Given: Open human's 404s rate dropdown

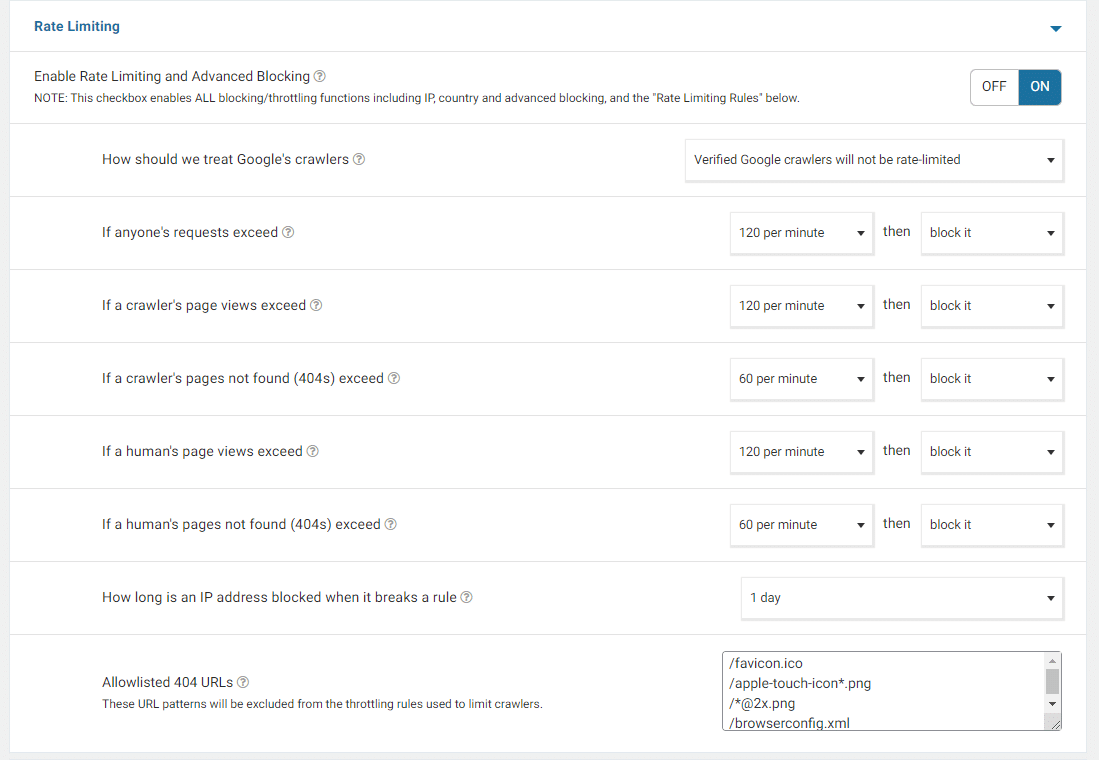Looking at the screenshot, I should pos(802,524).
